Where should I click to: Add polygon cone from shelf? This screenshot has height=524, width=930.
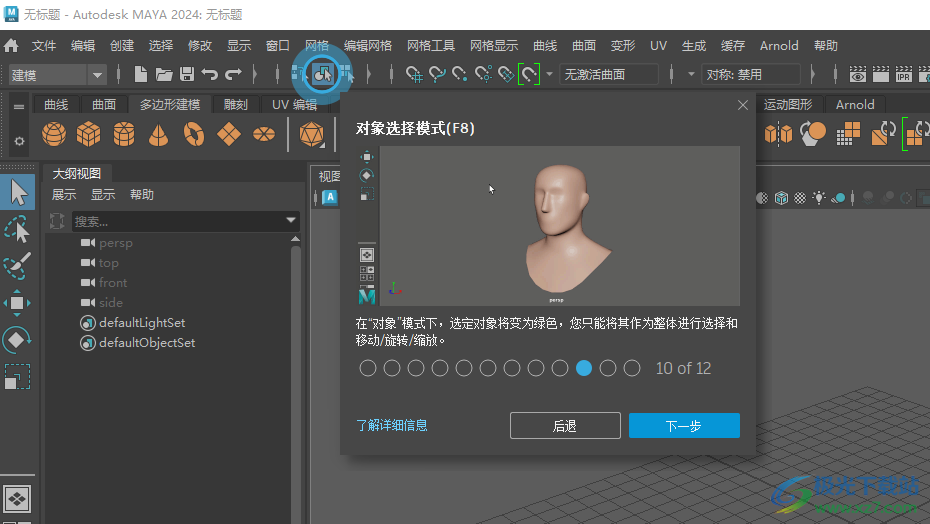[x=158, y=135]
